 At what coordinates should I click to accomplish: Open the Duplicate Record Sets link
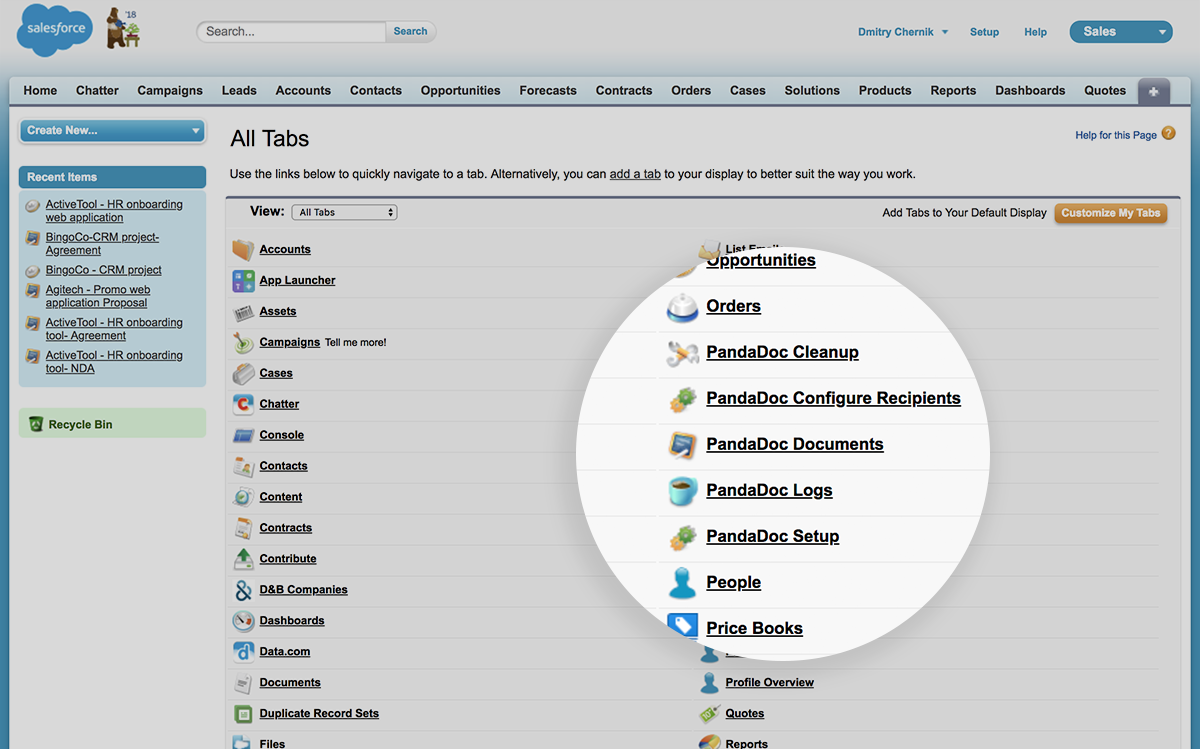(319, 713)
